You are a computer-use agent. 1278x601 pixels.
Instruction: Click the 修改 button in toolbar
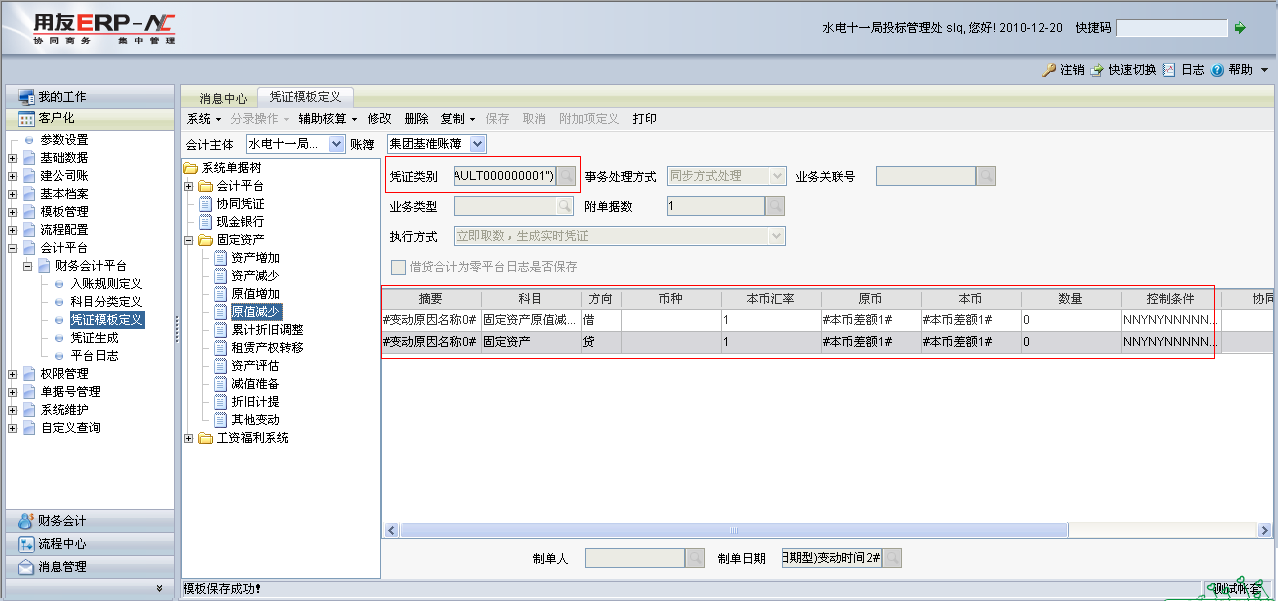pyautogui.click(x=379, y=119)
